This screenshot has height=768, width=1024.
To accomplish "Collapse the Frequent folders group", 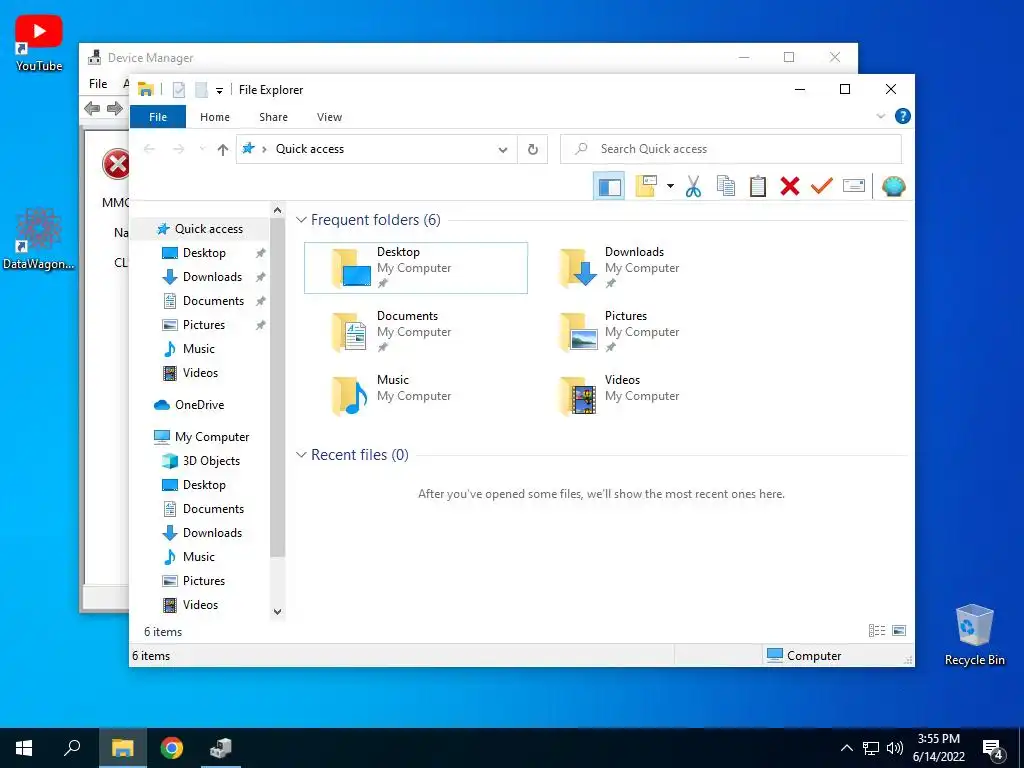I will pyautogui.click(x=301, y=219).
